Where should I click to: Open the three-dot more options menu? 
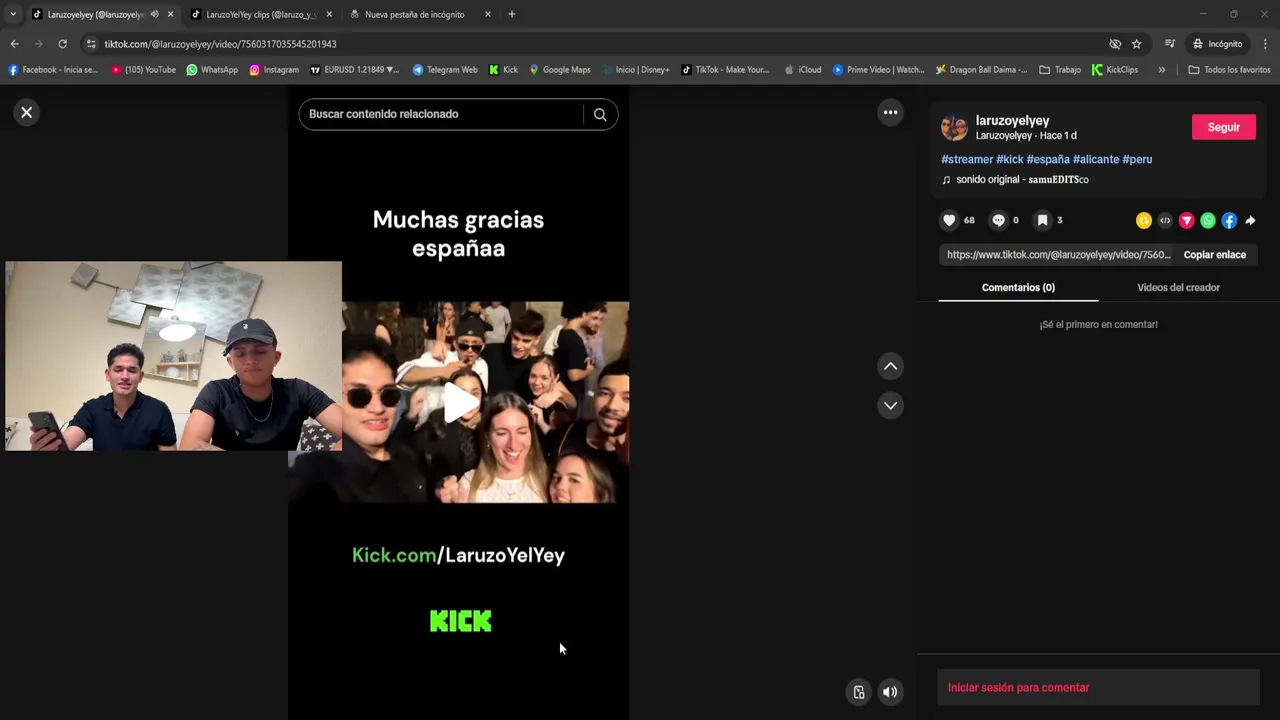click(890, 112)
